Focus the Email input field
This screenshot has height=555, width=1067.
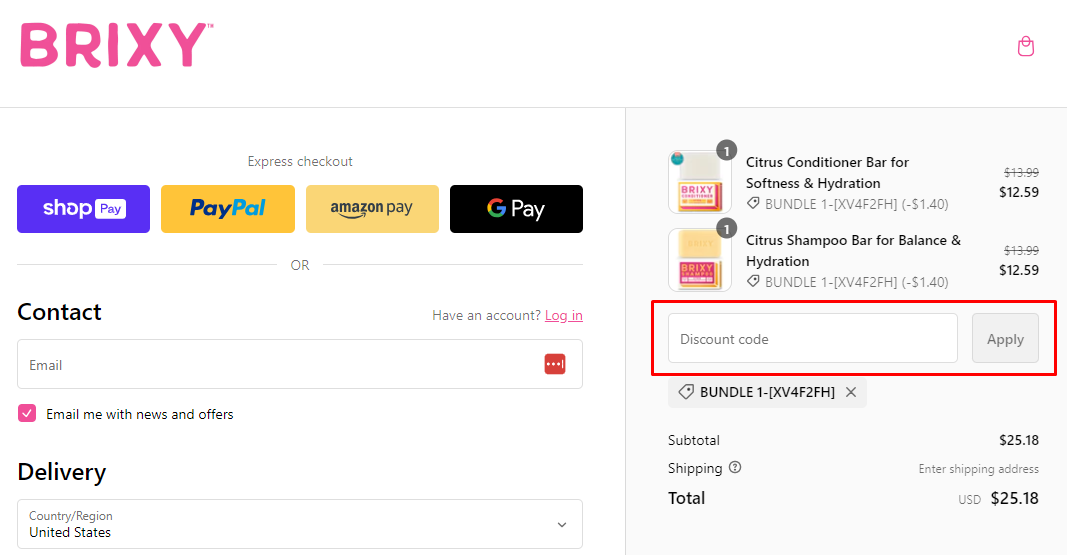[300, 364]
